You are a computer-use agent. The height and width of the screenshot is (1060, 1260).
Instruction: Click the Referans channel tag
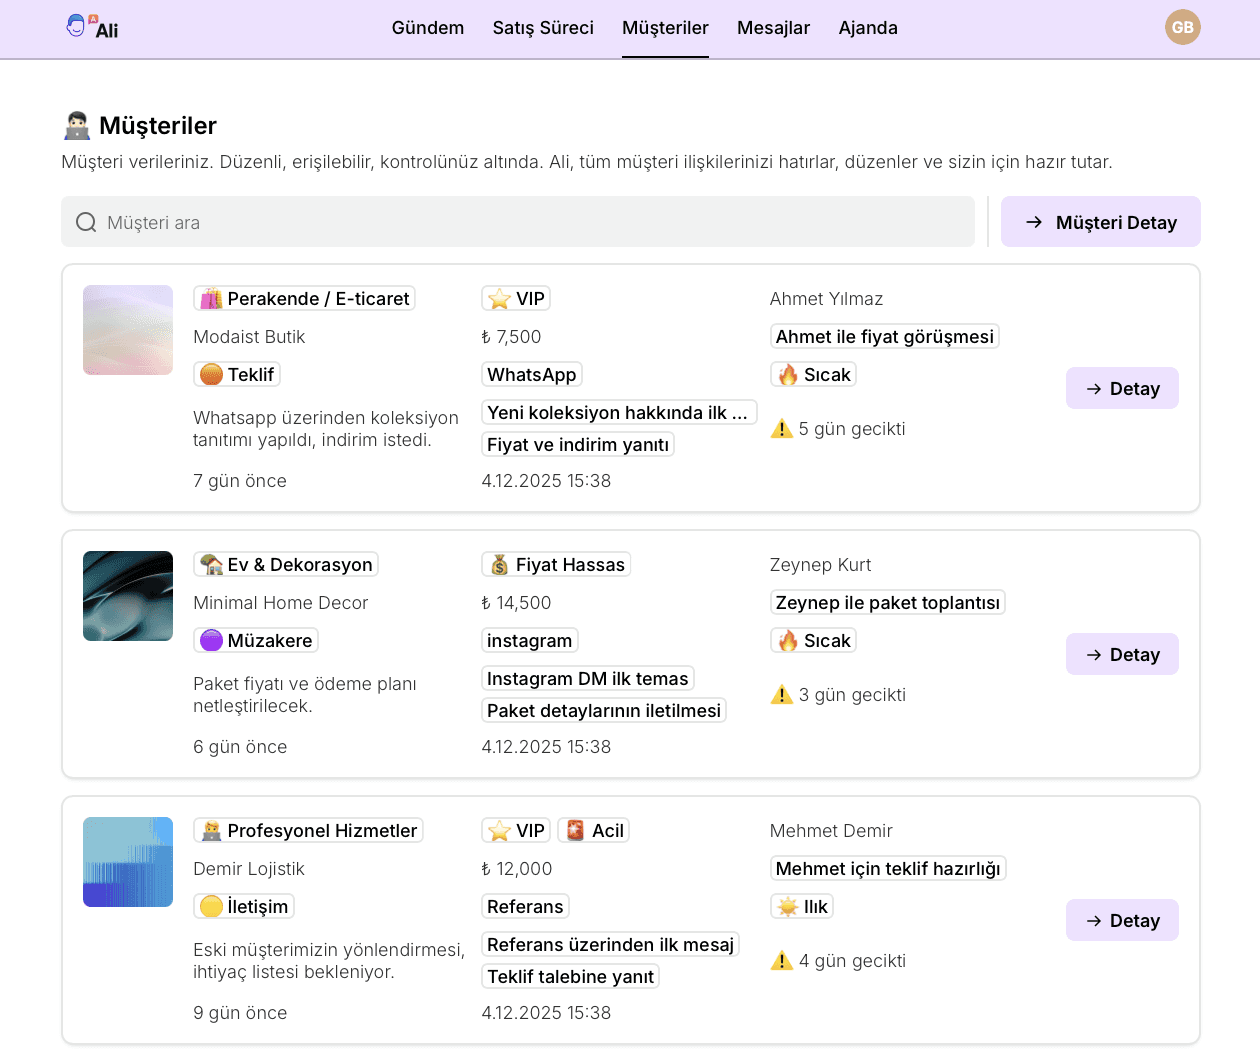(x=525, y=907)
